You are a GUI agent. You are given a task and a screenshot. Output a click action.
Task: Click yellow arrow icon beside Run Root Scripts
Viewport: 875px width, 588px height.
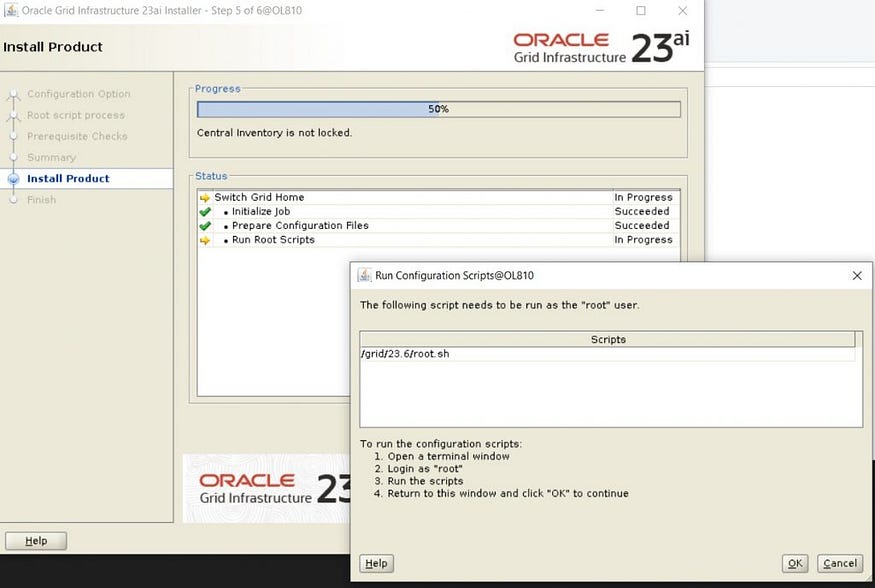(x=205, y=240)
